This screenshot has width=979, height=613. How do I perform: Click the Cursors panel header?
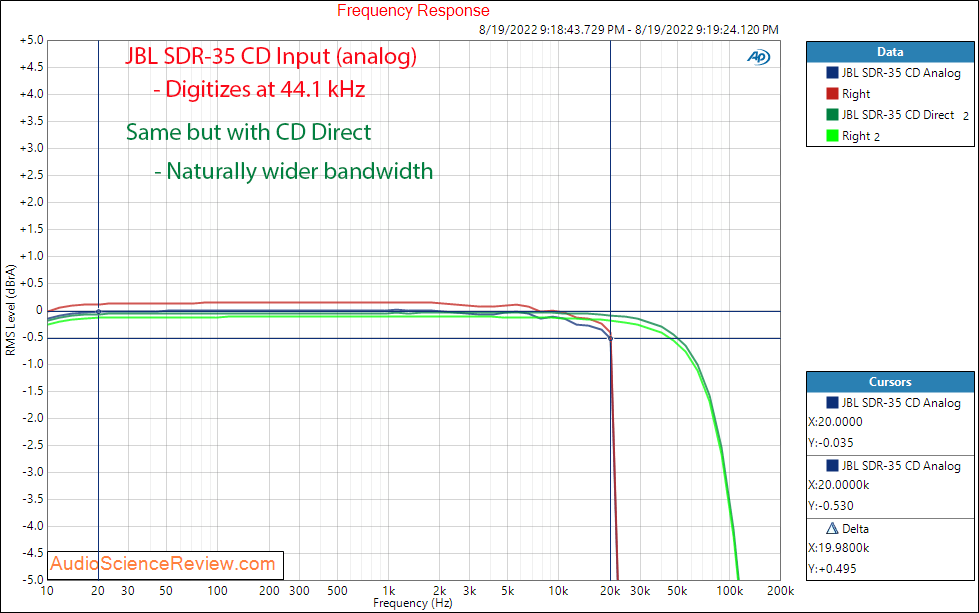point(890,381)
